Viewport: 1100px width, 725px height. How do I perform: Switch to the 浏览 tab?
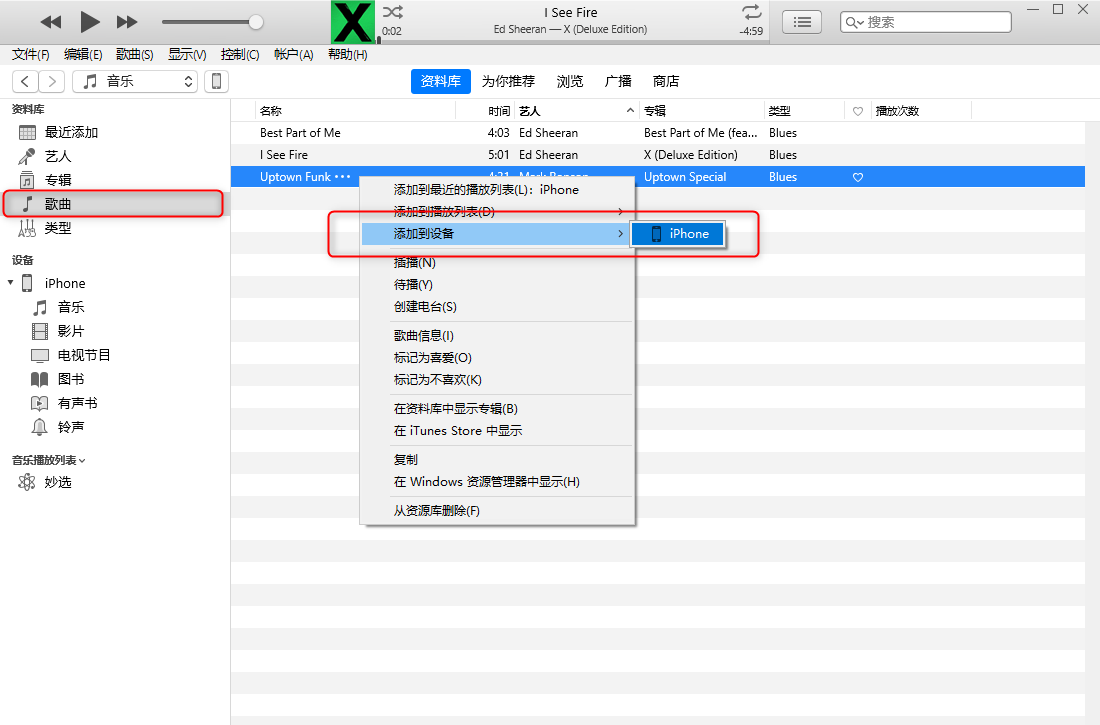pyautogui.click(x=570, y=81)
